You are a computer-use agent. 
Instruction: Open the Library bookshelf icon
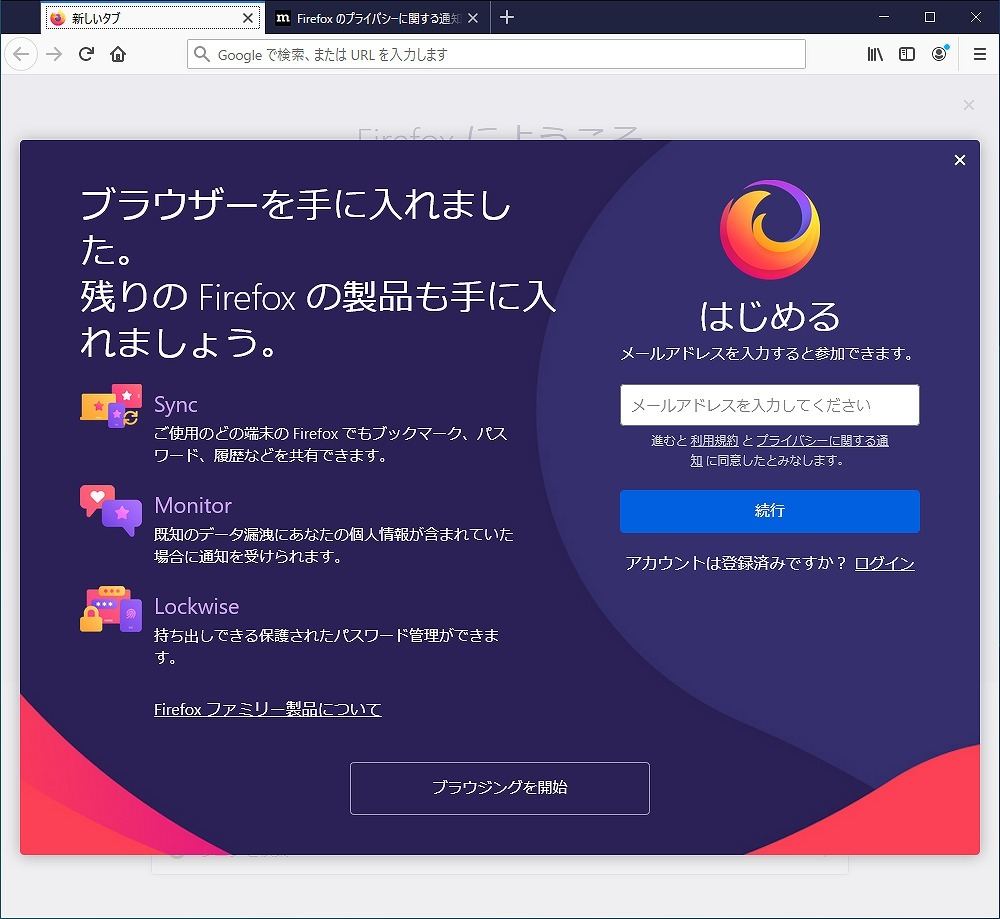coord(875,54)
